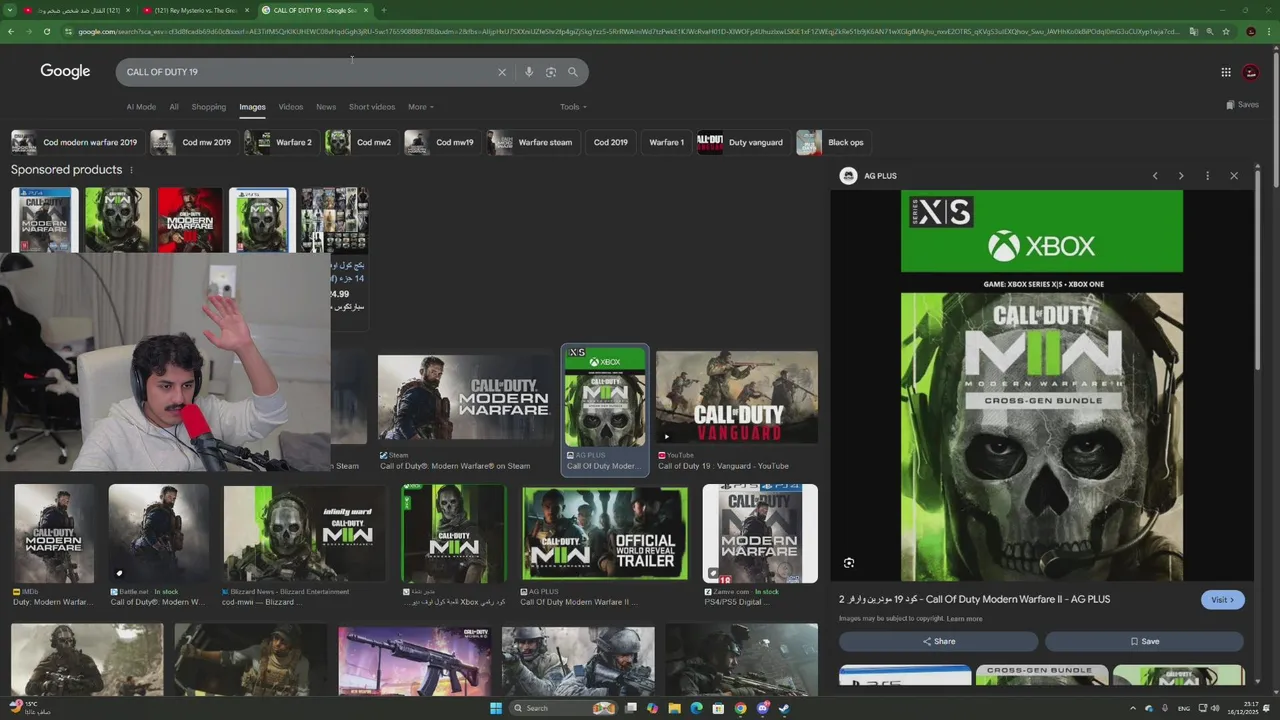This screenshot has width=1280, height=720.
Task: Open the AG PLUS source link in preview
Action: click(869, 176)
